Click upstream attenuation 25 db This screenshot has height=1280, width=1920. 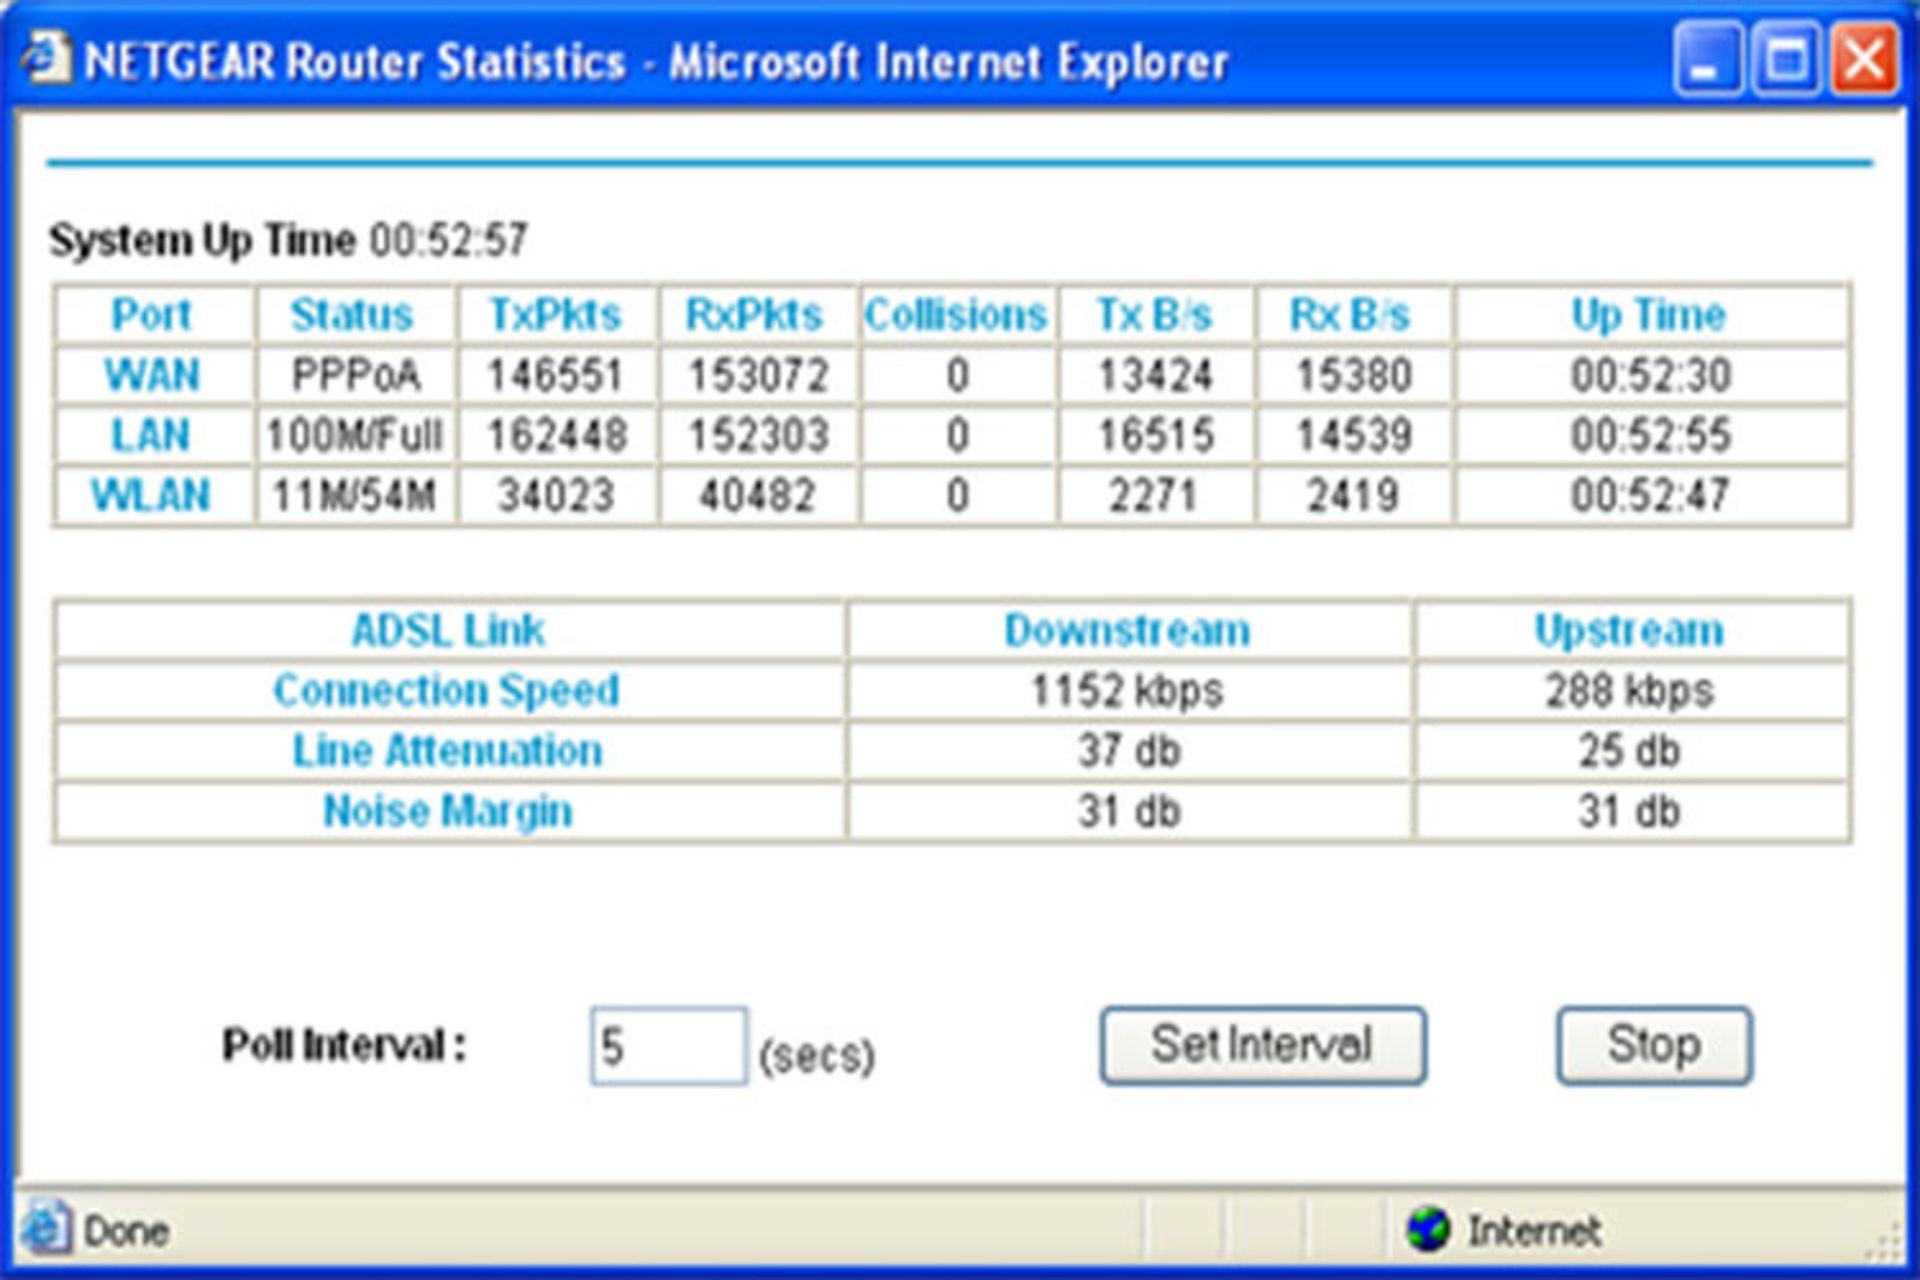(1630, 751)
